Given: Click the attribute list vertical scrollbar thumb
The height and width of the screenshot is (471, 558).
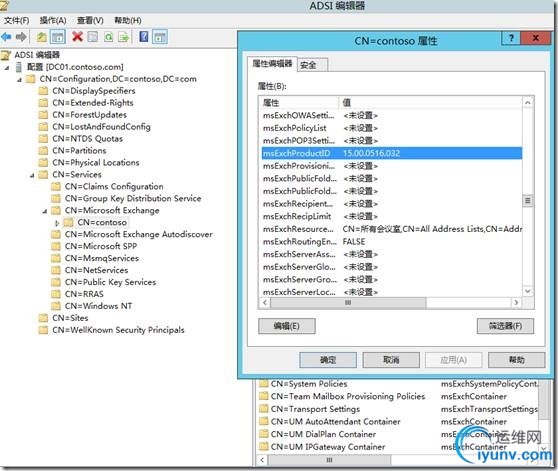Looking at the screenshot, I should (527, 201).
